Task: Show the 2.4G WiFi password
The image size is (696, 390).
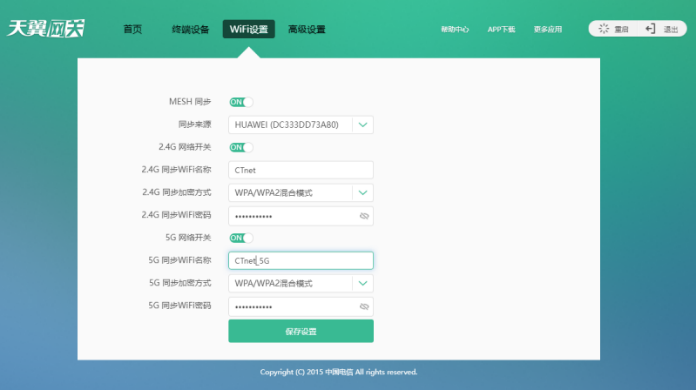Action: (x=364, y=216)
